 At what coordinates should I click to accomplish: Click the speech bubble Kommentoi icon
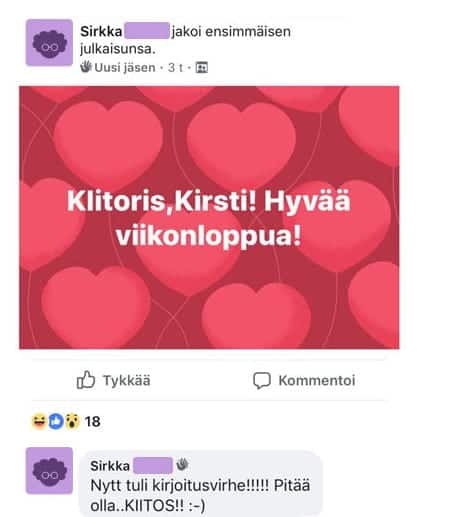pos(262,381)
